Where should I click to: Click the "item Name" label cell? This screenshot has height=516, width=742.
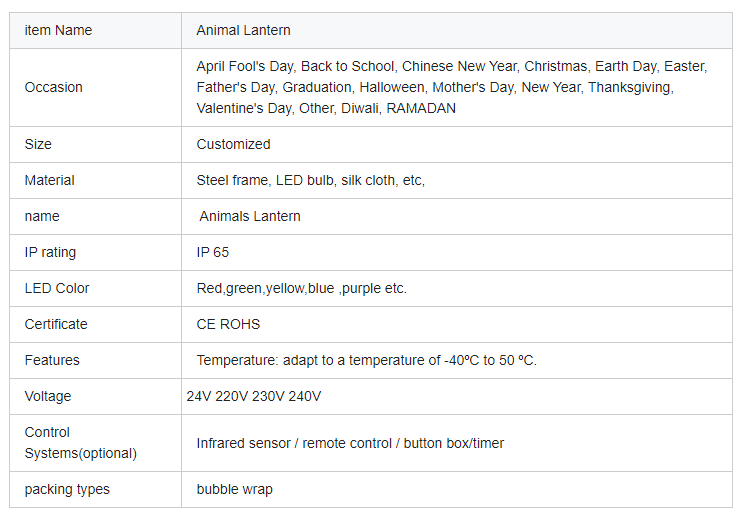point(58,30)
